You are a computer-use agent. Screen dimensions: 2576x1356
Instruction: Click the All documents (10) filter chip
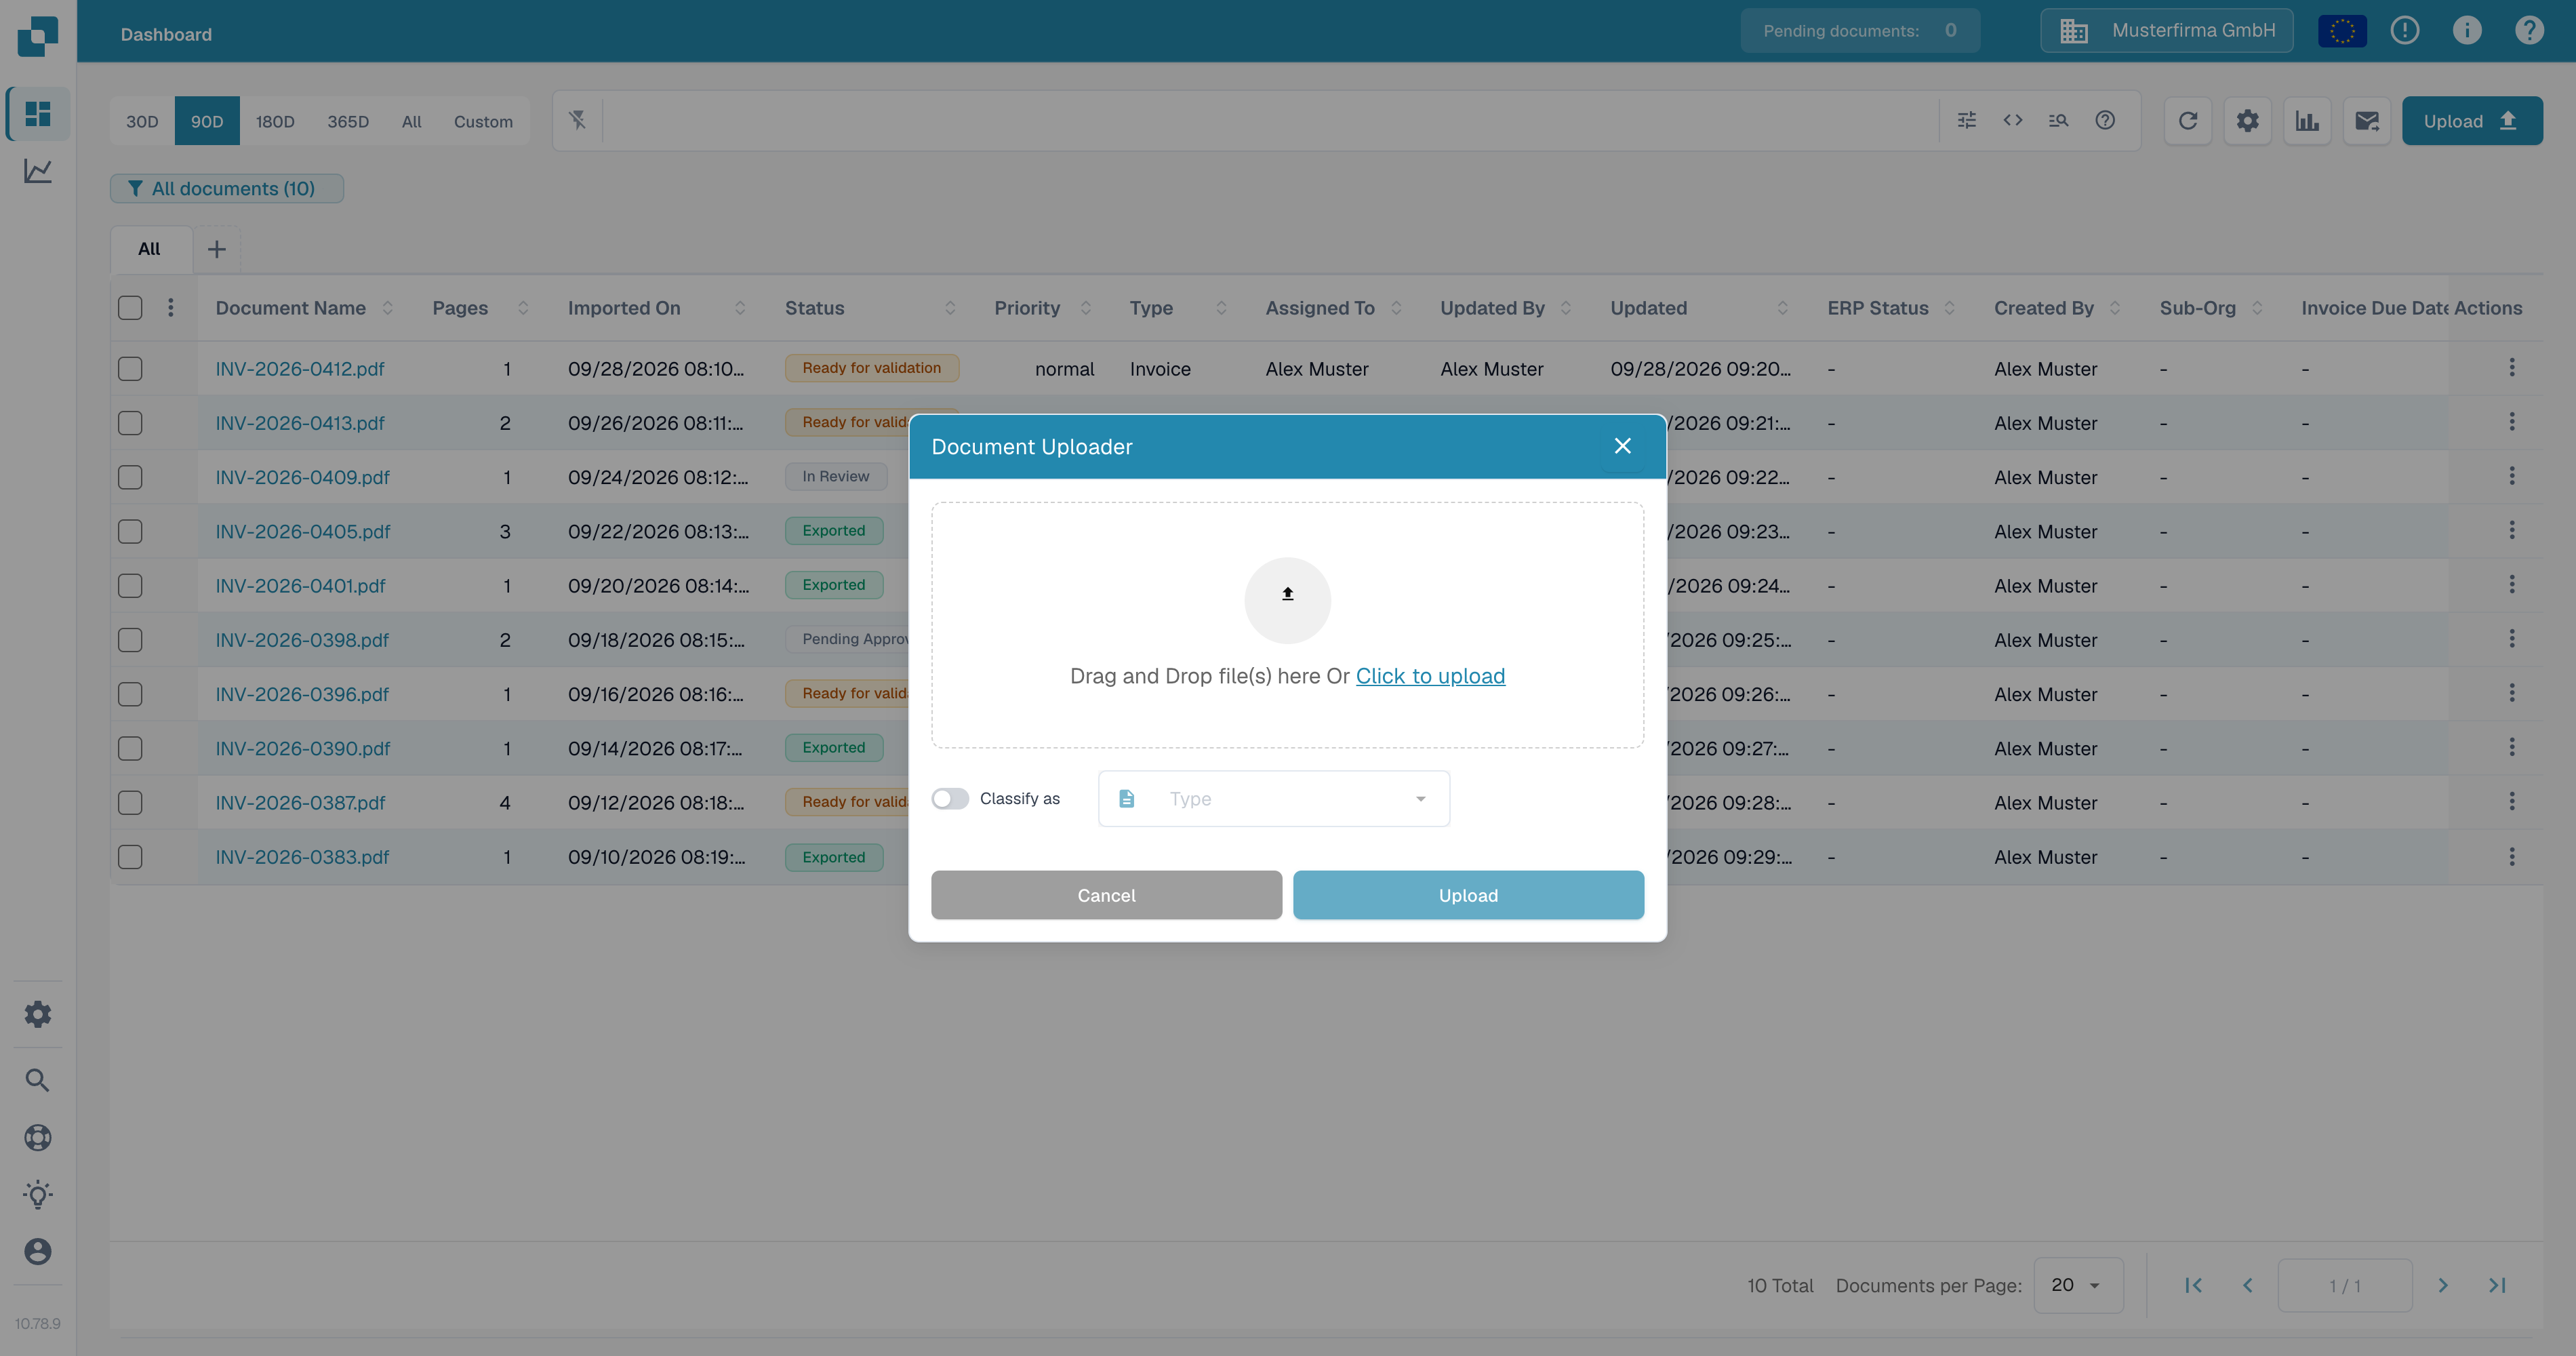[227, 189]
